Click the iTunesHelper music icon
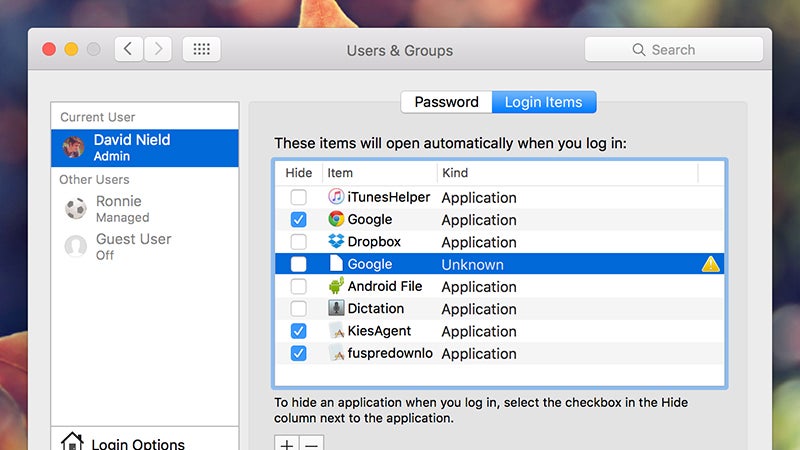The image size is (800, 450). 336,197
